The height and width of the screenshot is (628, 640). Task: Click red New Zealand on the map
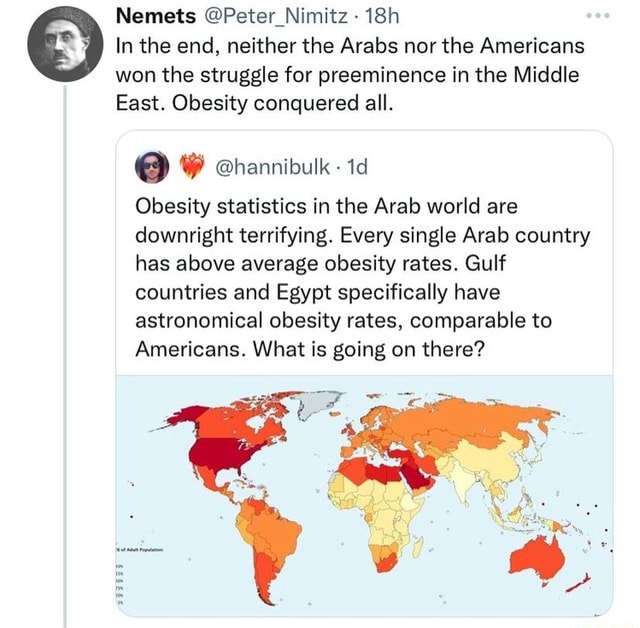tap(579, 586)
